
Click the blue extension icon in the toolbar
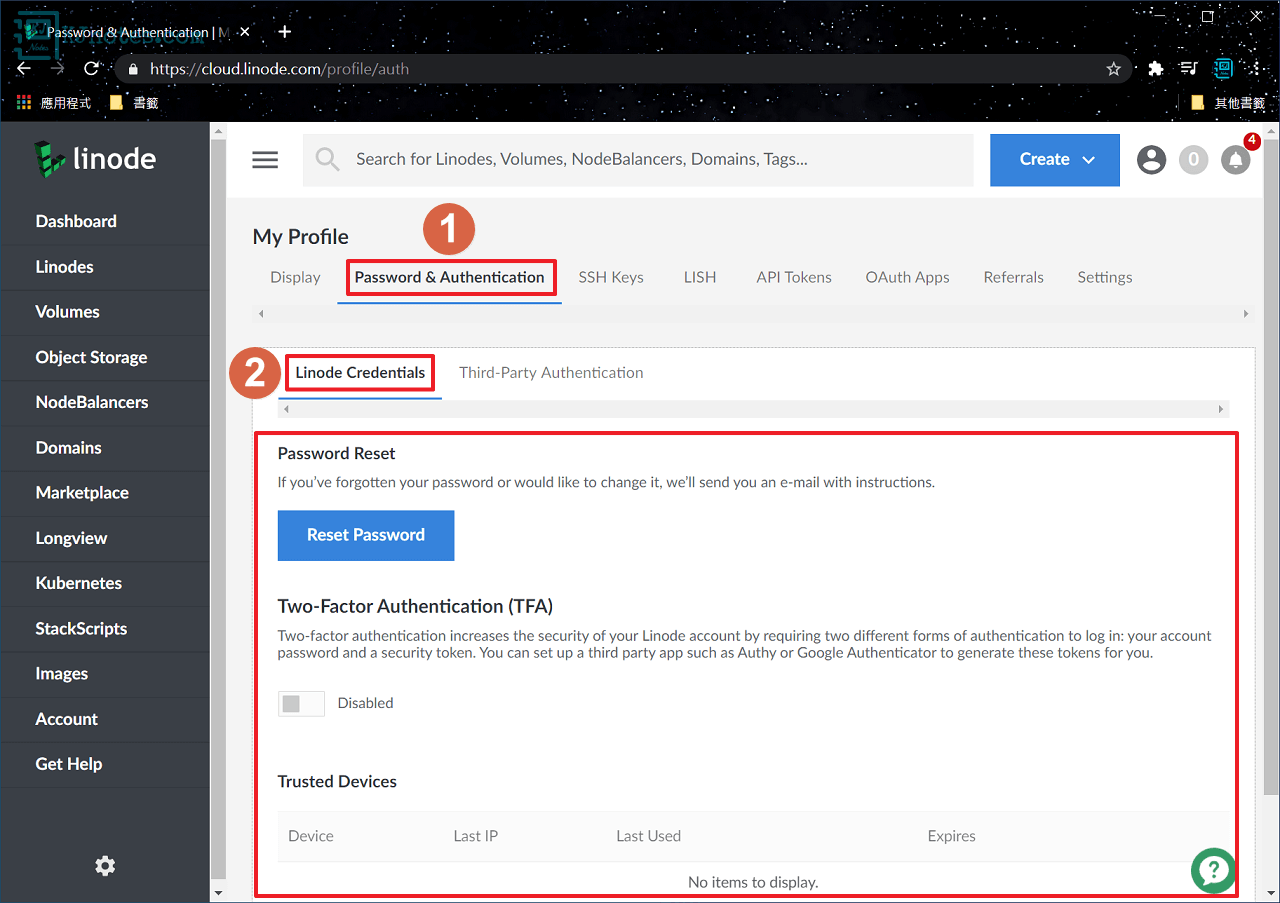tap(1223, 69)
